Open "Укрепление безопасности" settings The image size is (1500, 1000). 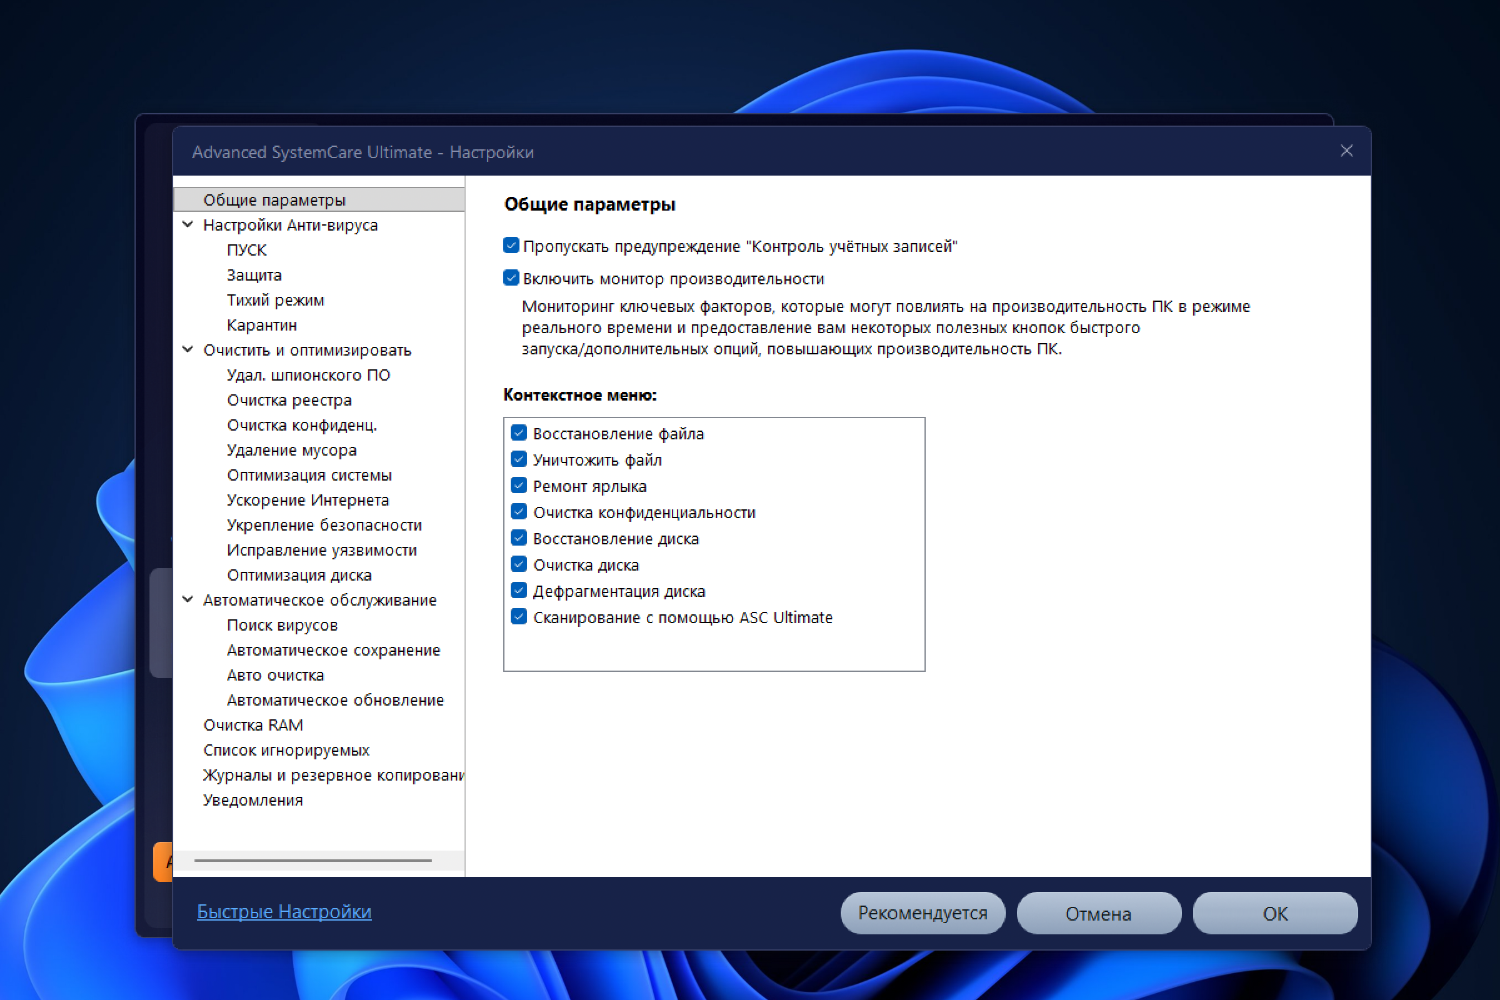(324, 525)
